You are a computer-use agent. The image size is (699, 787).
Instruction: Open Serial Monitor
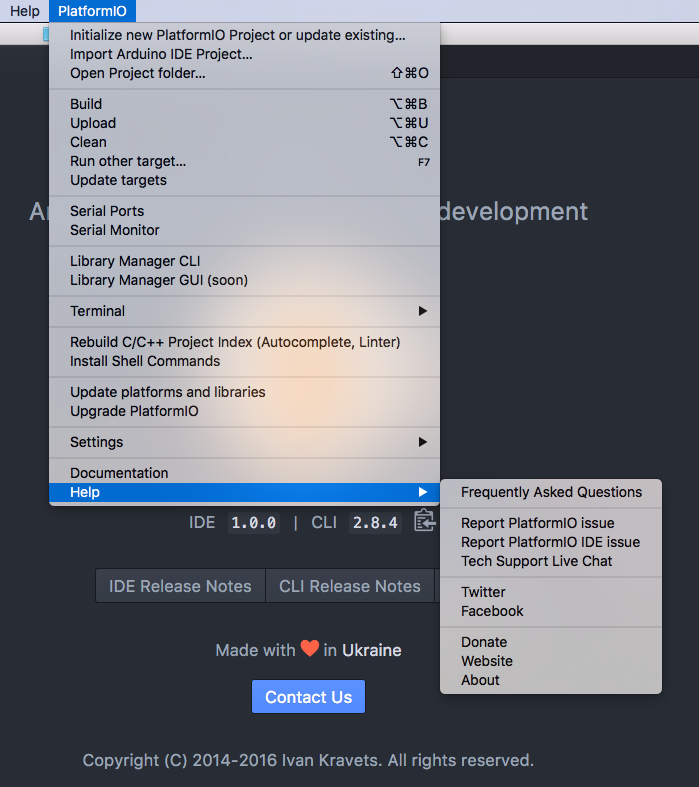click(x=244, y=230)
